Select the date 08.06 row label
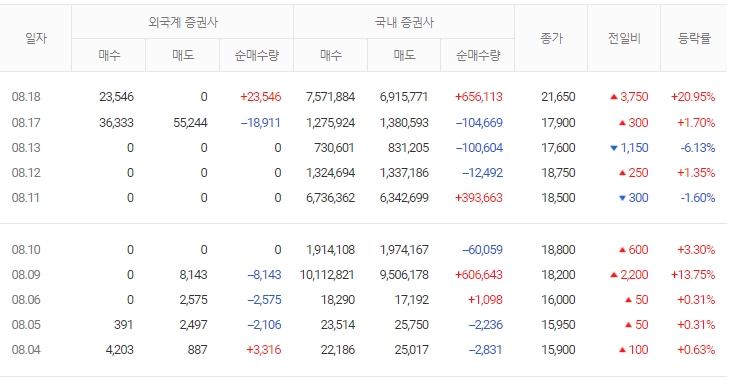734x380 pixels. tap(26, 300)
